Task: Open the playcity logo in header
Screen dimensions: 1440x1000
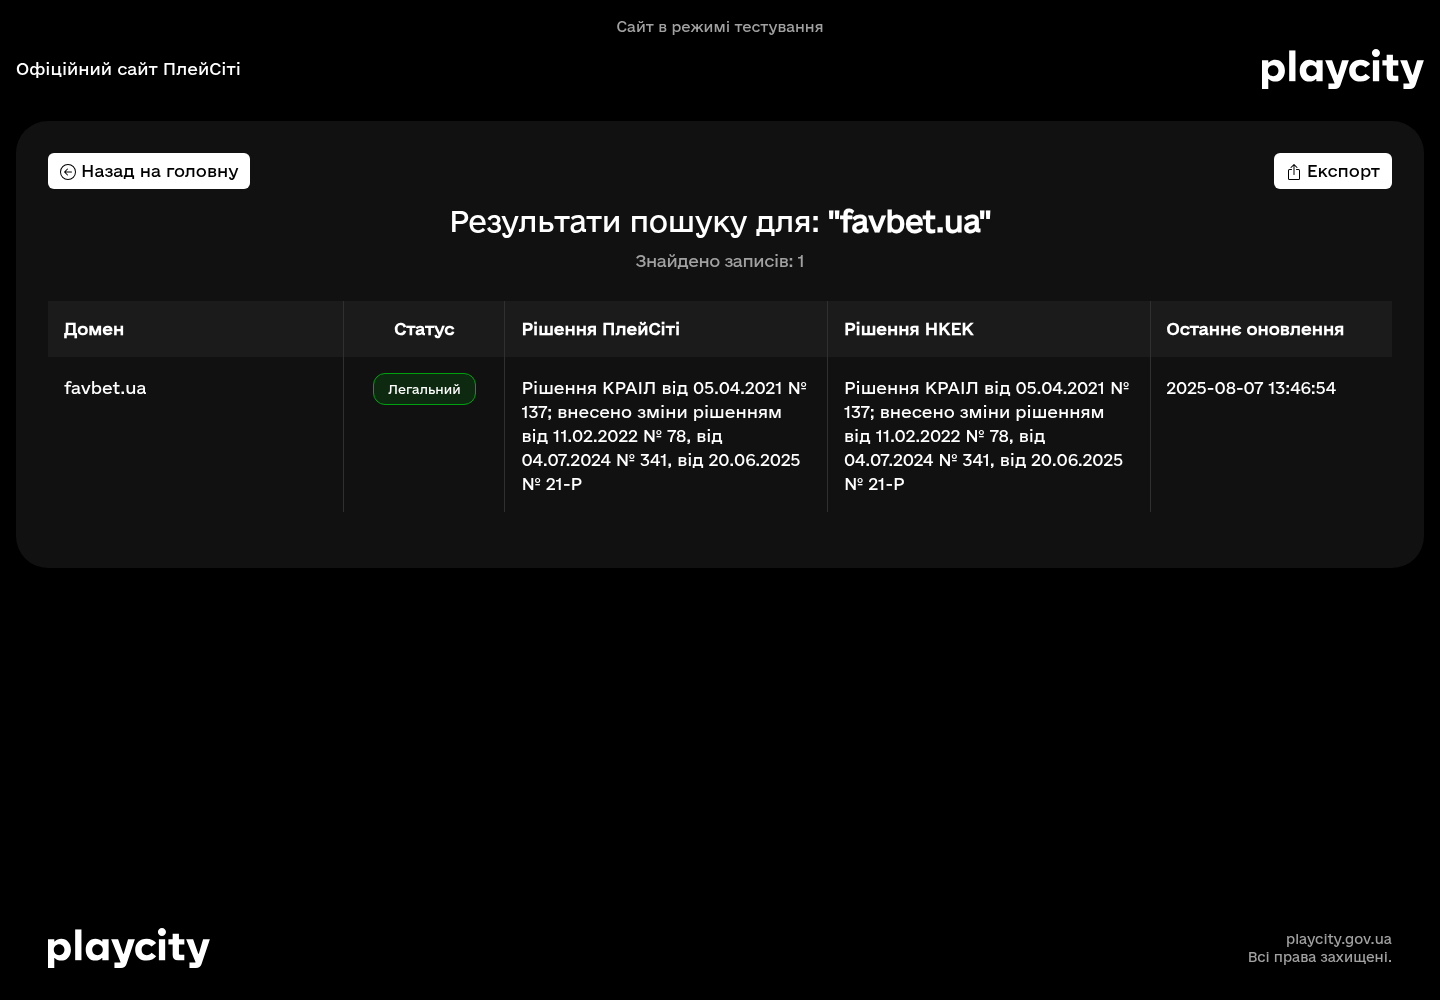Action: tap(1342, 69)
